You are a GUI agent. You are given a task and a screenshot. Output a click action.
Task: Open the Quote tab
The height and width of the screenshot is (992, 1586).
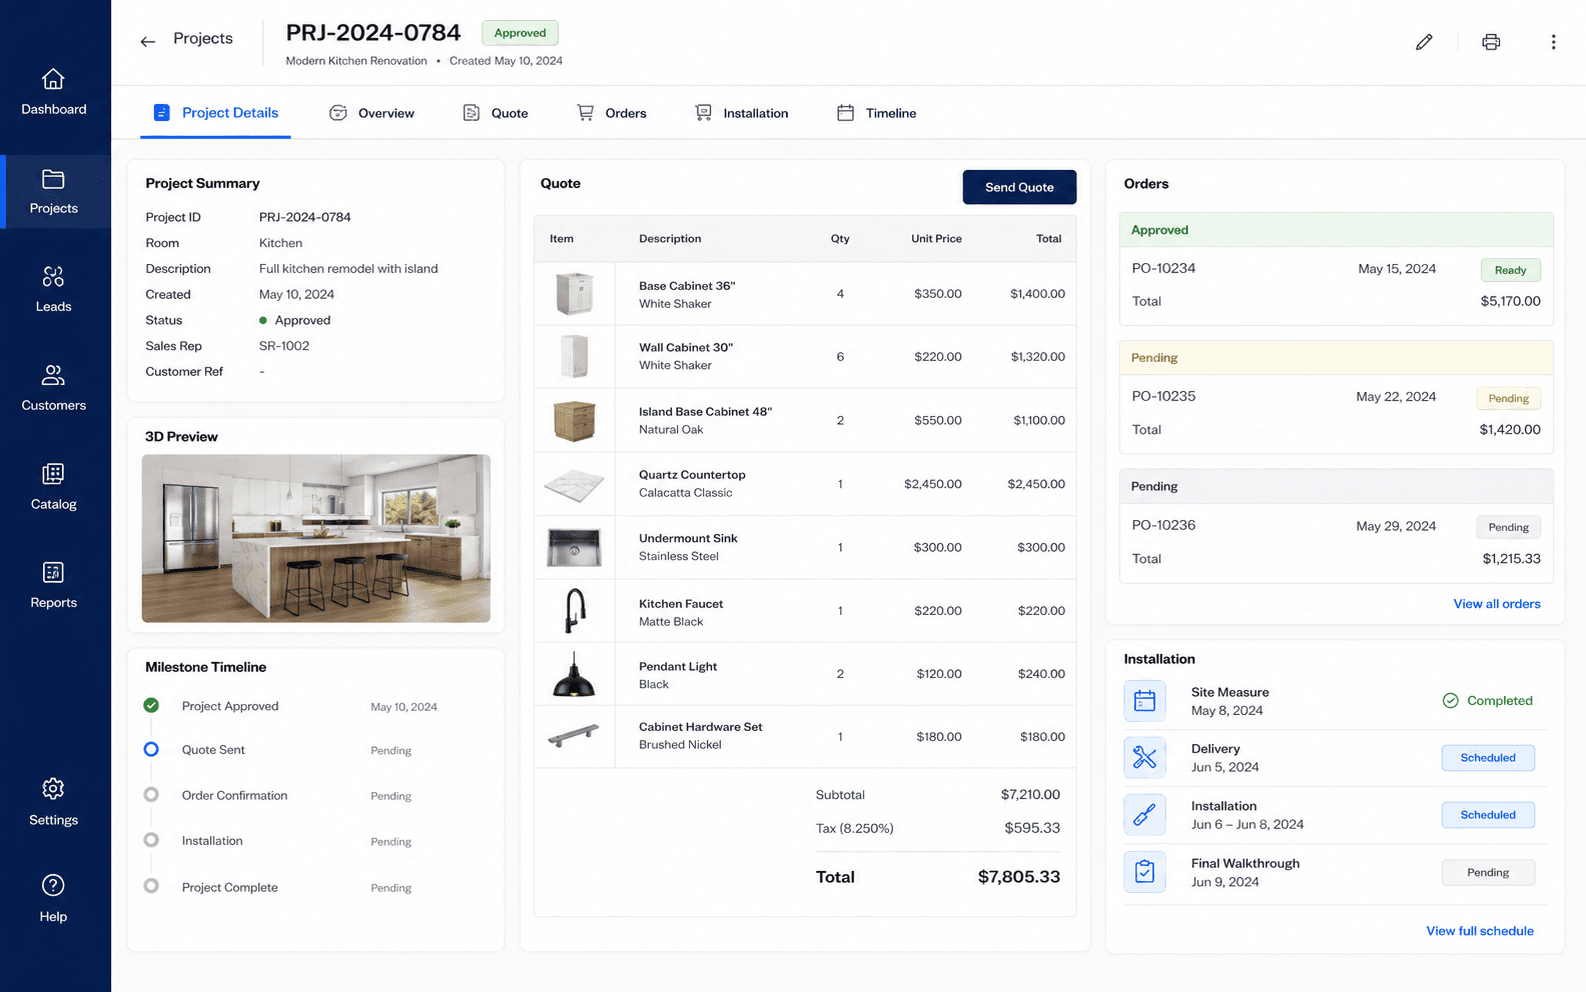495,113
